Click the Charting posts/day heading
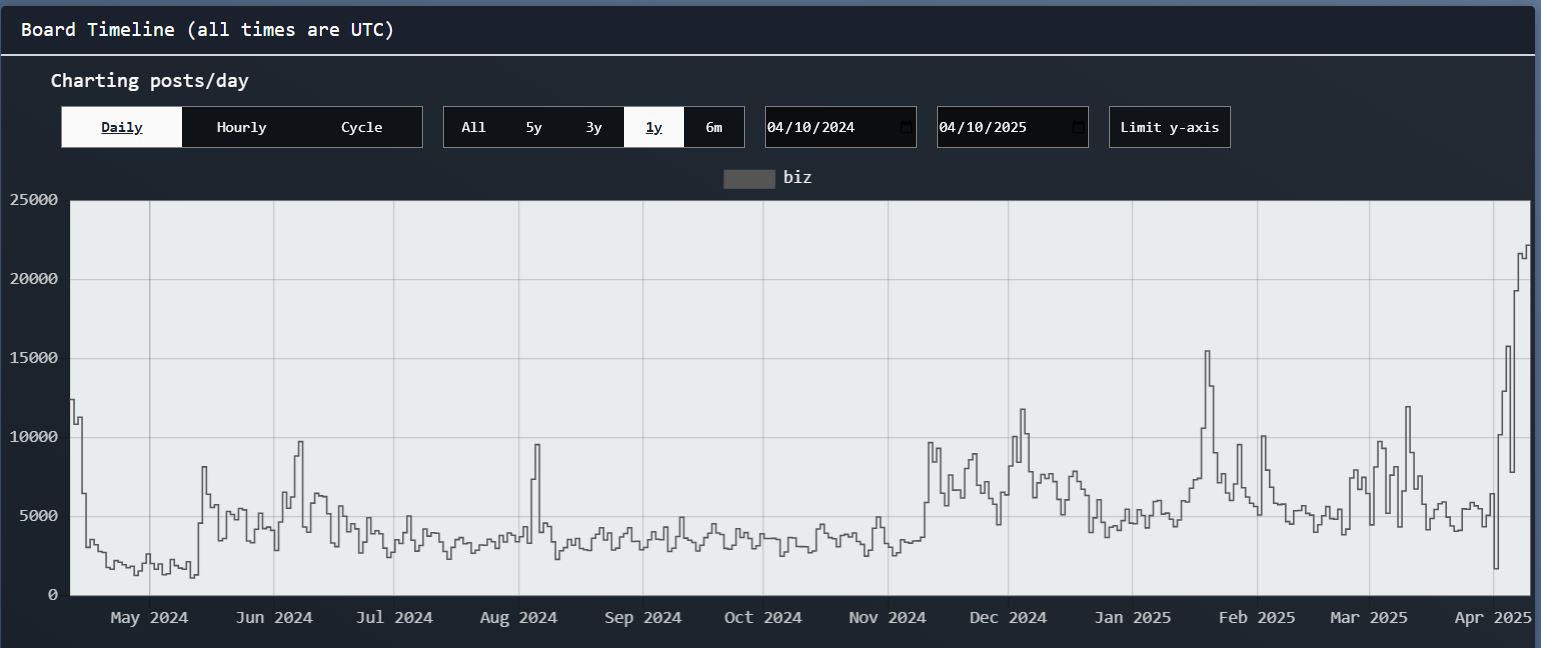The width and height of the screenshot is (1541, 648). point(150,81)
